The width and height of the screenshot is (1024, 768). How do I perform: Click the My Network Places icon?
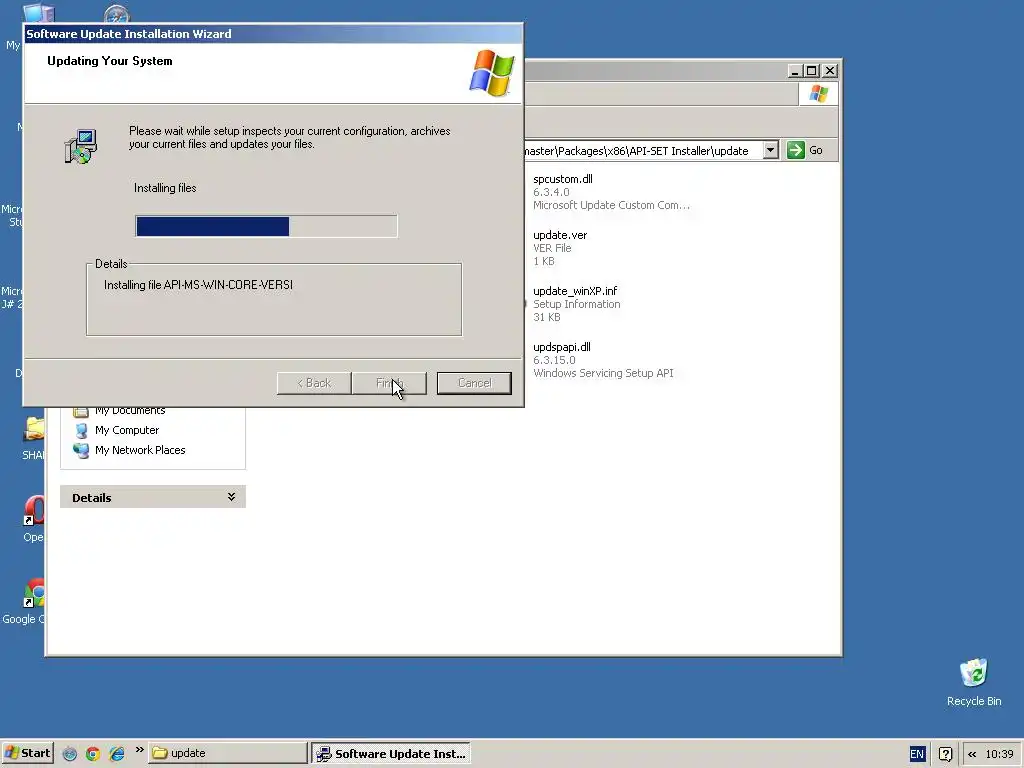tap(81, 450)
